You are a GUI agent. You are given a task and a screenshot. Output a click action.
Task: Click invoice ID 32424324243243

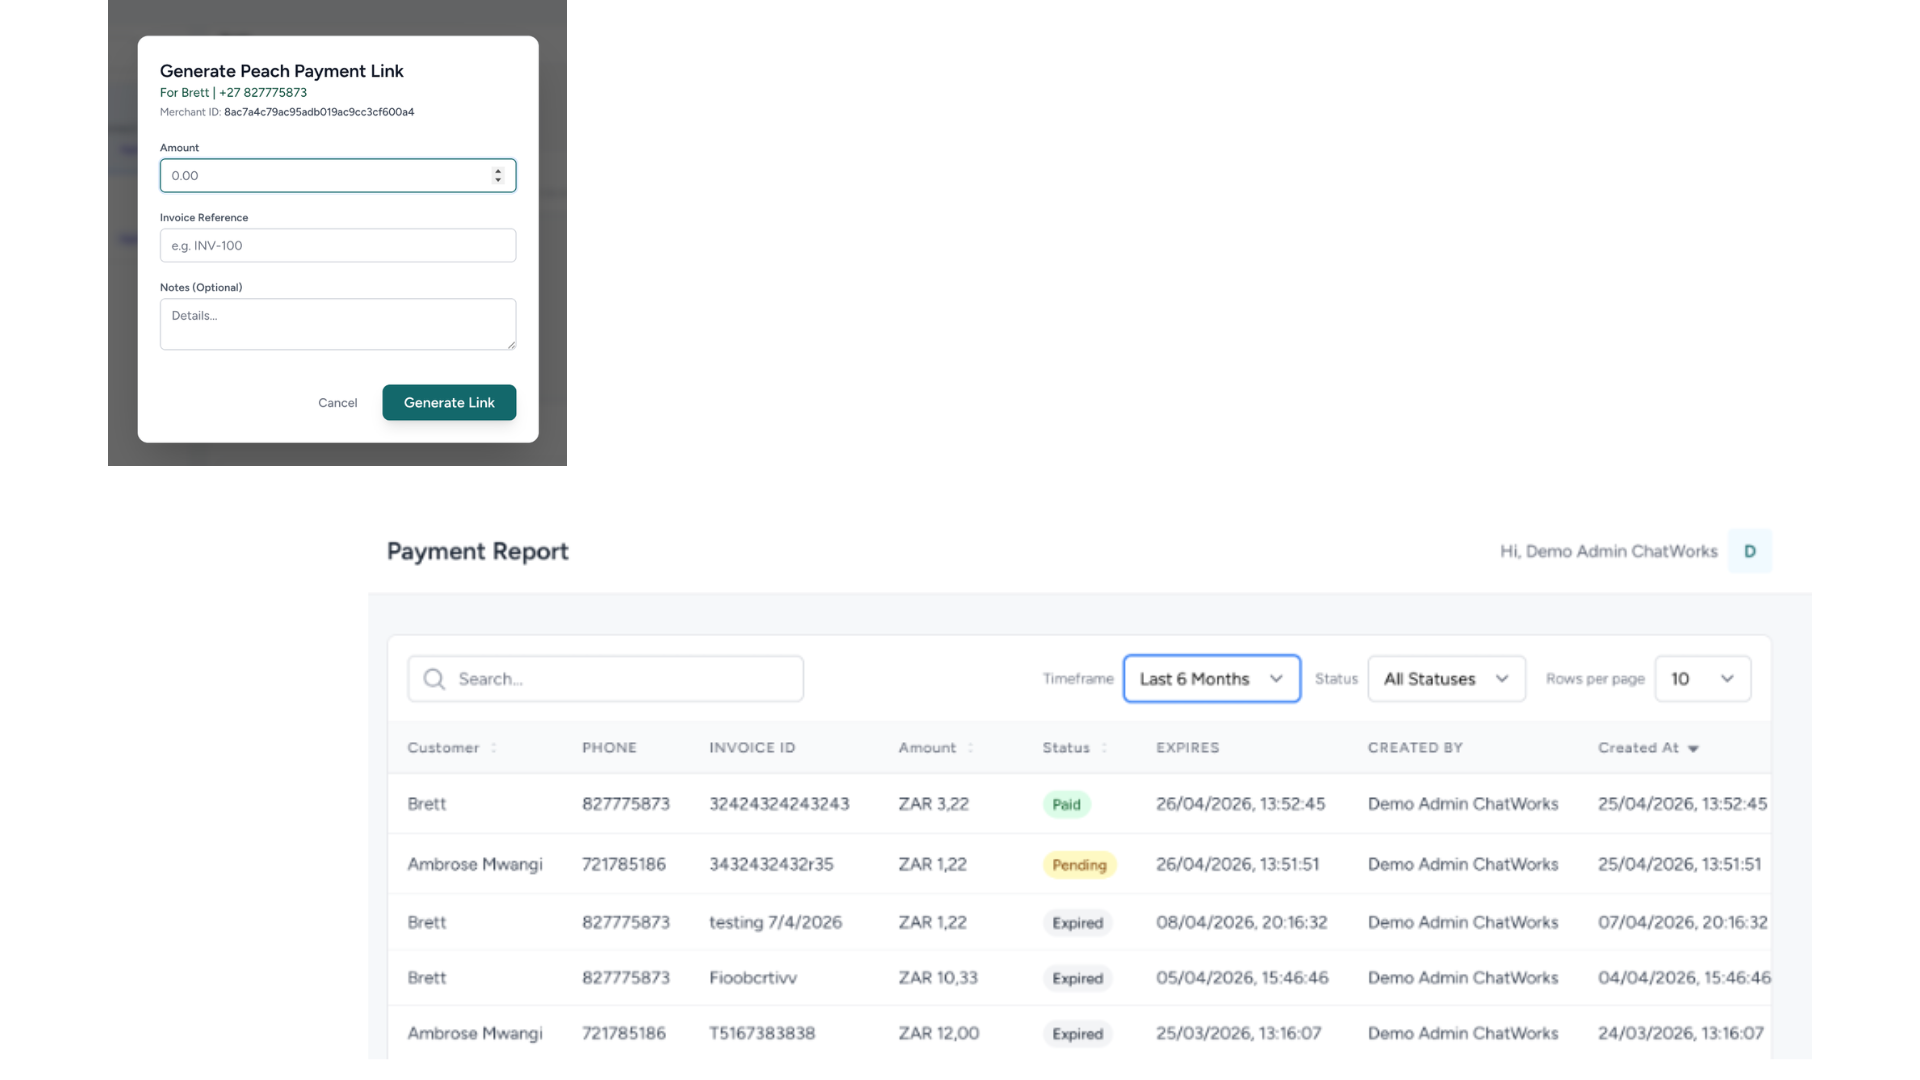[x=779, y=804]
